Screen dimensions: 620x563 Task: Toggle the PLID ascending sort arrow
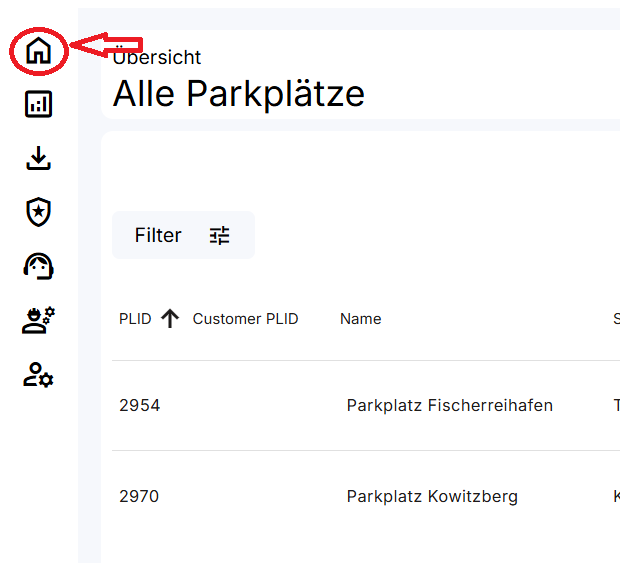[170, 319]
